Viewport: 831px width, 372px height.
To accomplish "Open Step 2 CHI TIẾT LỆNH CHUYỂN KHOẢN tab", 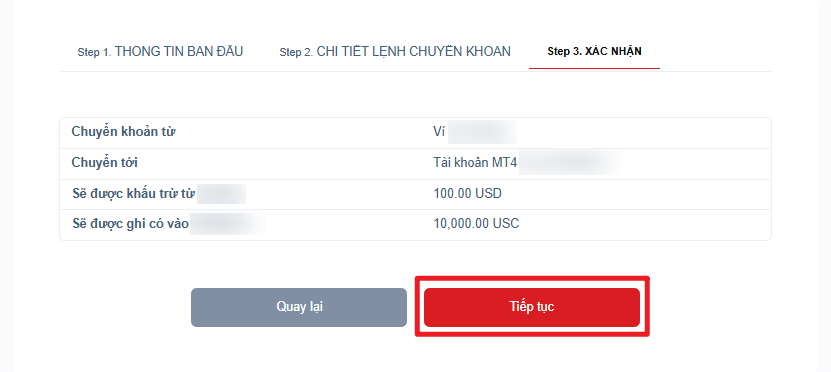I will click(395, 51).
